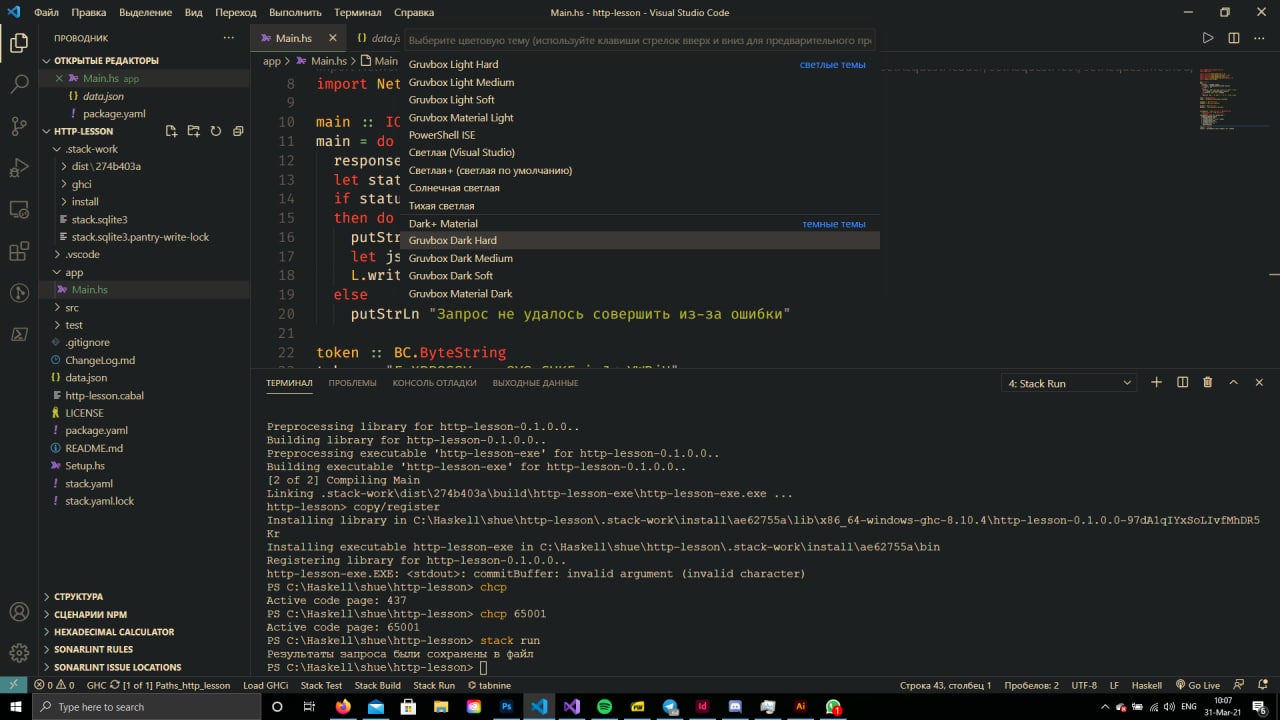Click Load GHCi in the status bar
The height and width of the screenshot is (720, 1280).
point(266,685)
